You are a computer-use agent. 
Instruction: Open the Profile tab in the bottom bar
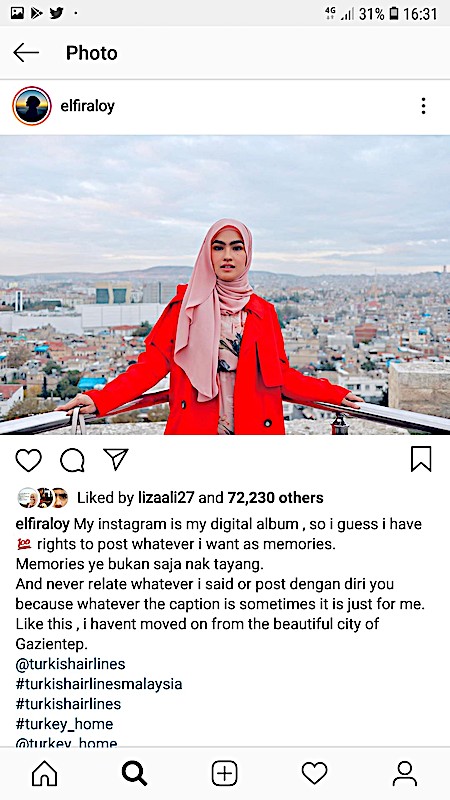pos(405,773)
